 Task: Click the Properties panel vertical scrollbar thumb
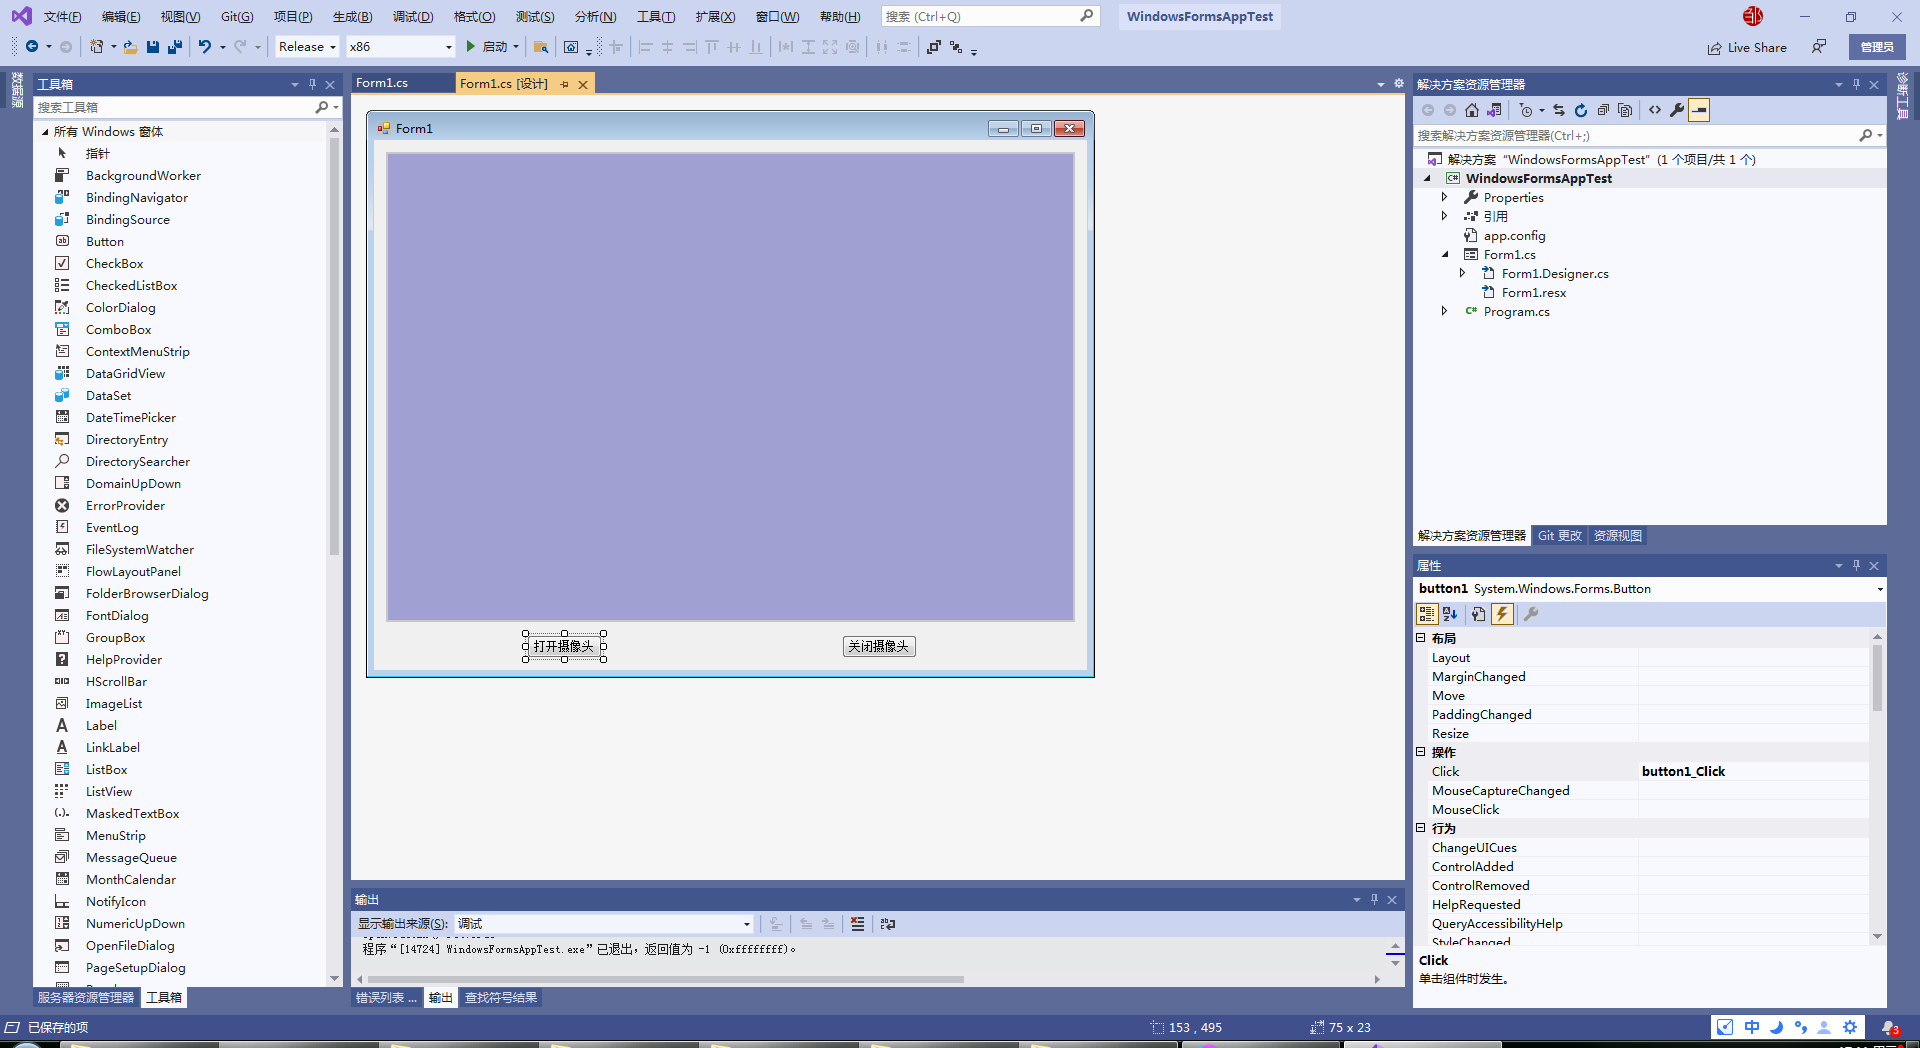click(1877, 678)
